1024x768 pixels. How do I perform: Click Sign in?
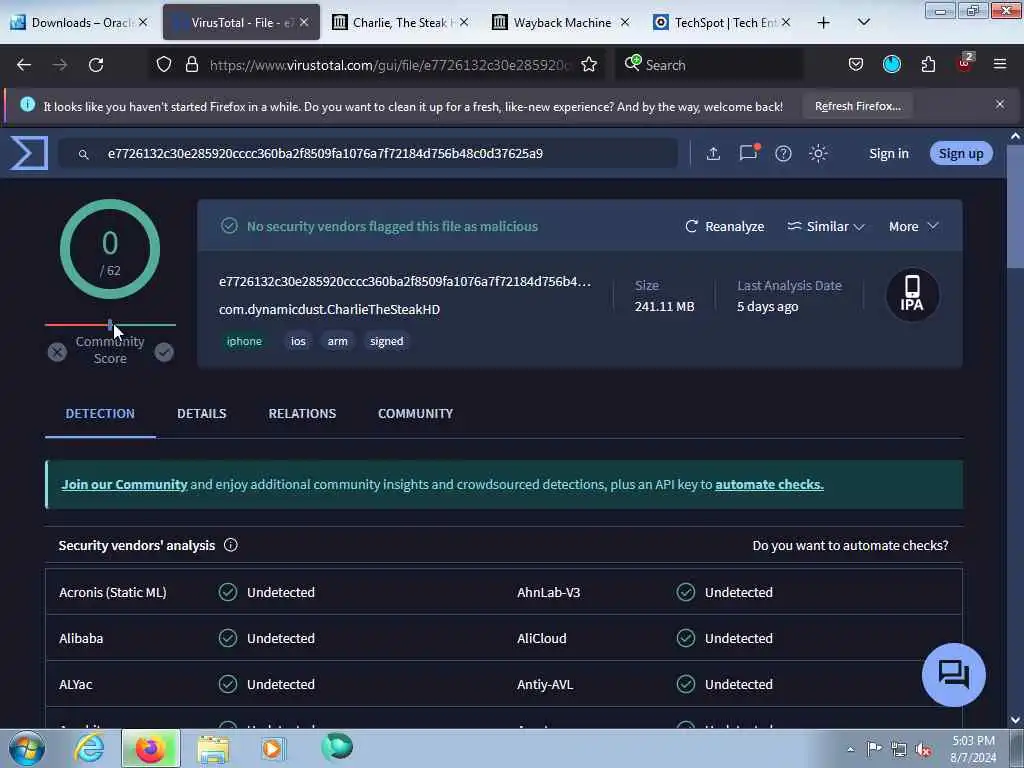click(x=888, y=153)
